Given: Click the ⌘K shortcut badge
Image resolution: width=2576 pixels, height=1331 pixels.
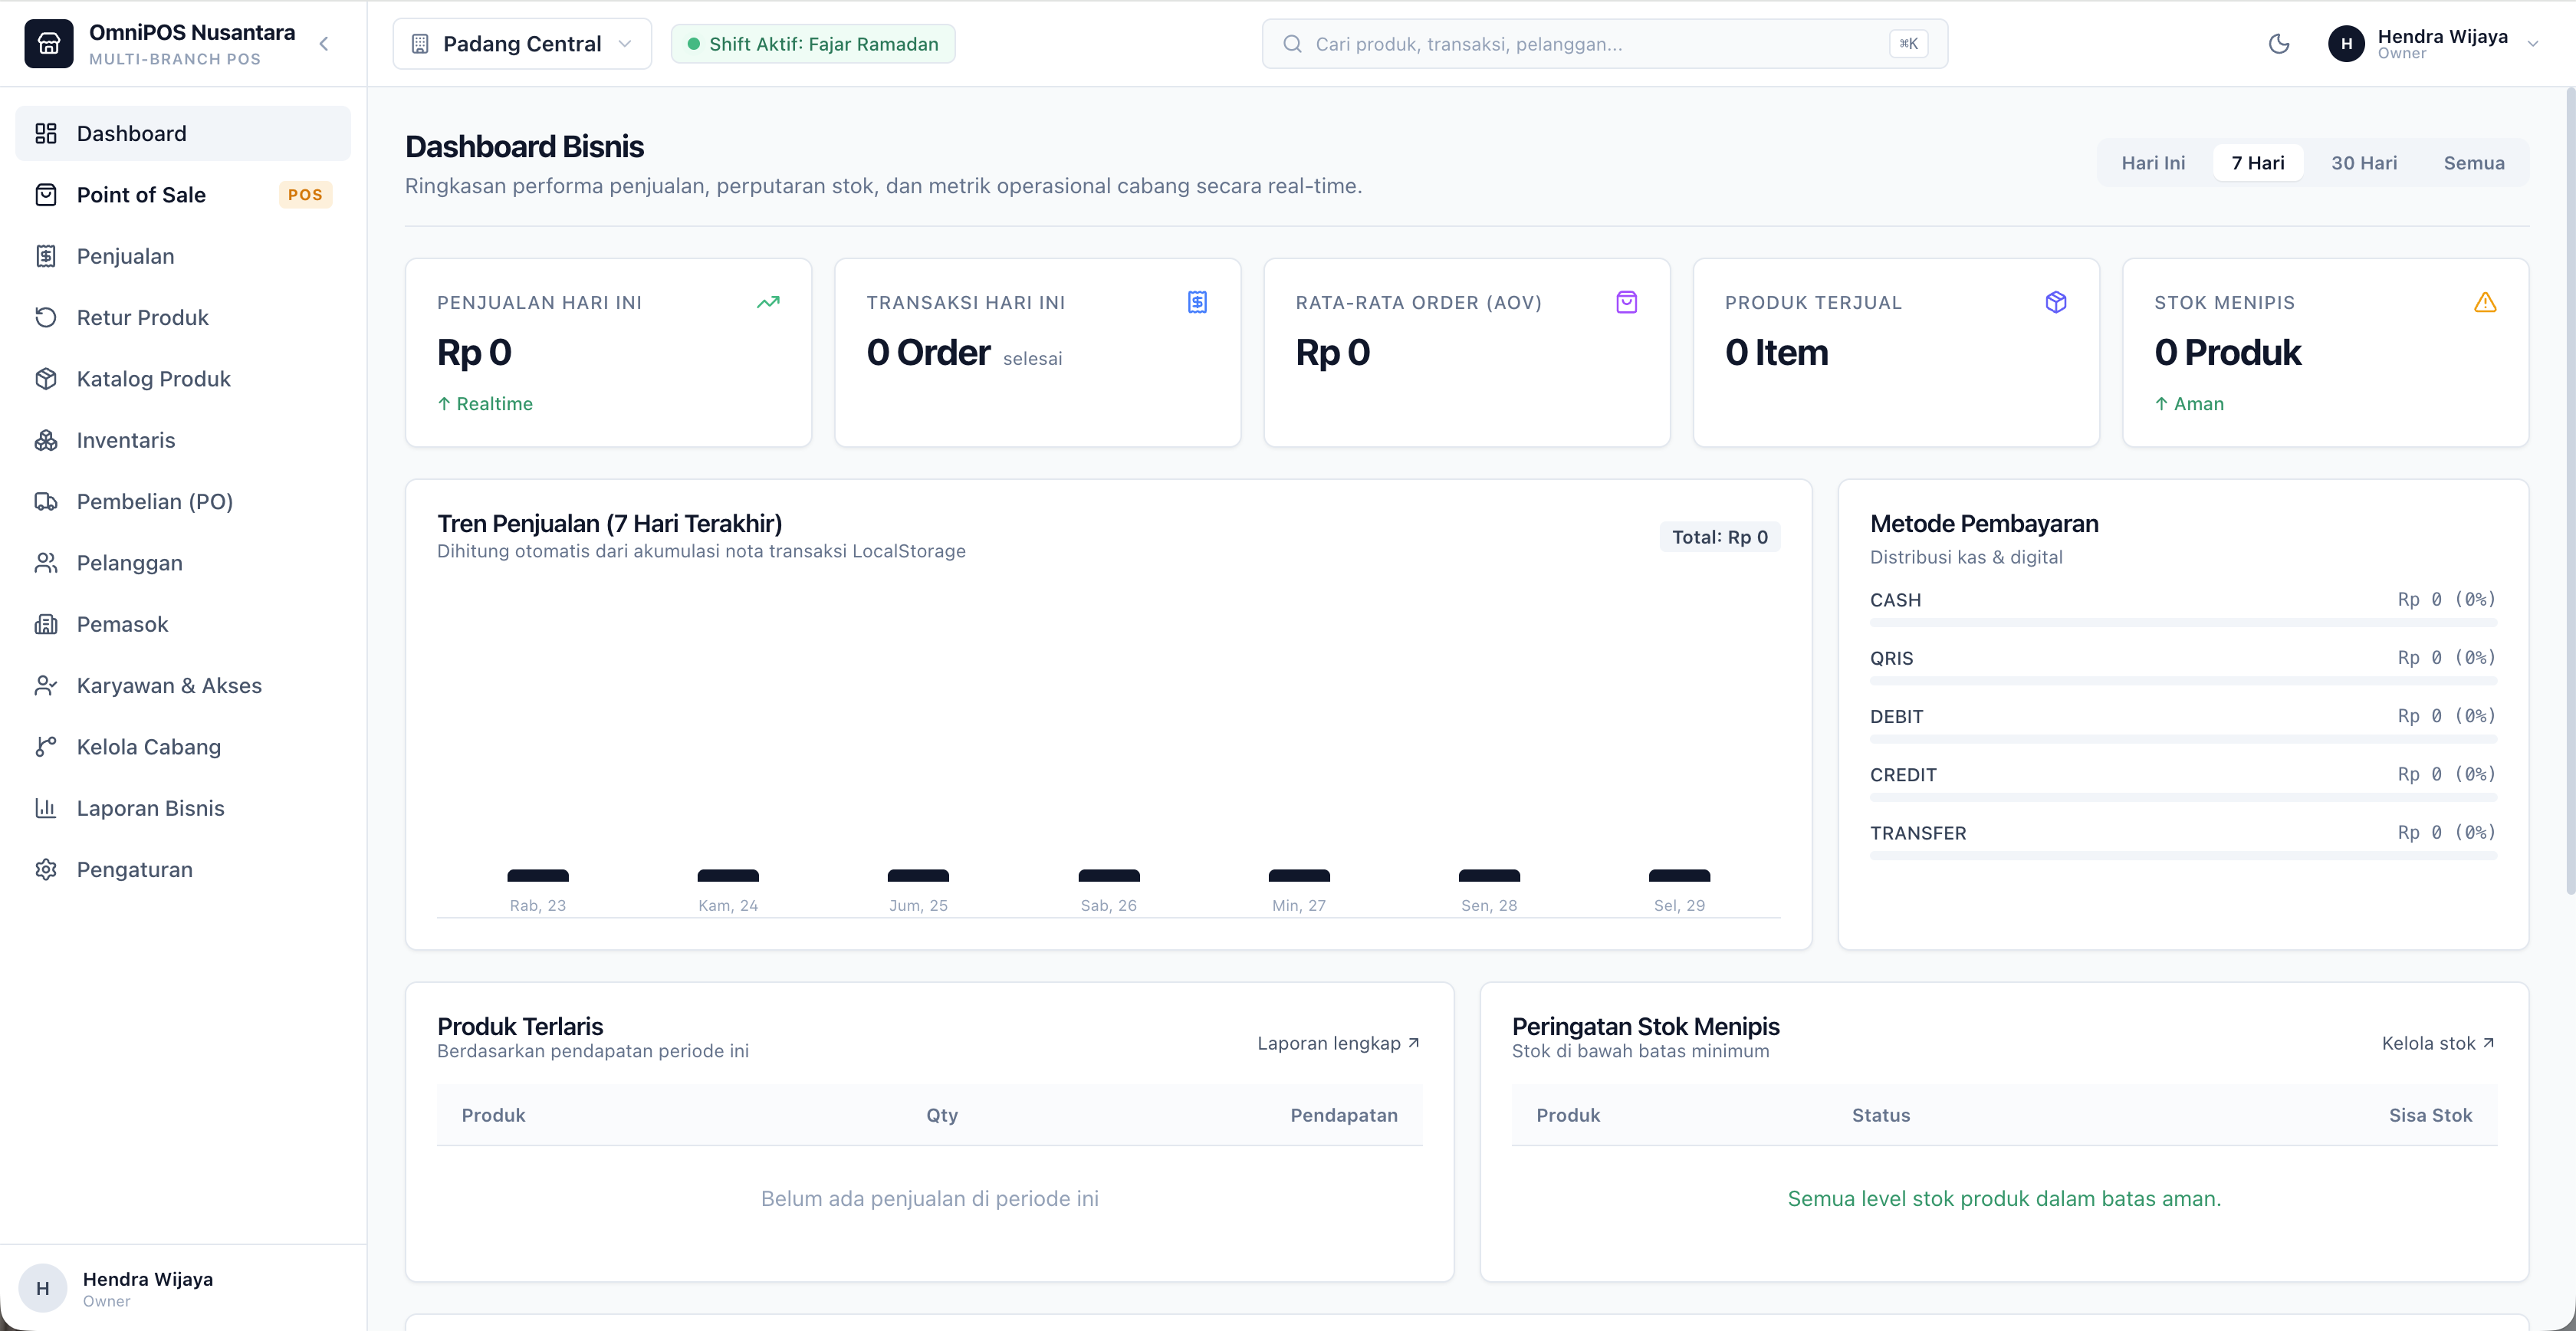Looking at the screenshot, I should (x=1908, y=44).
